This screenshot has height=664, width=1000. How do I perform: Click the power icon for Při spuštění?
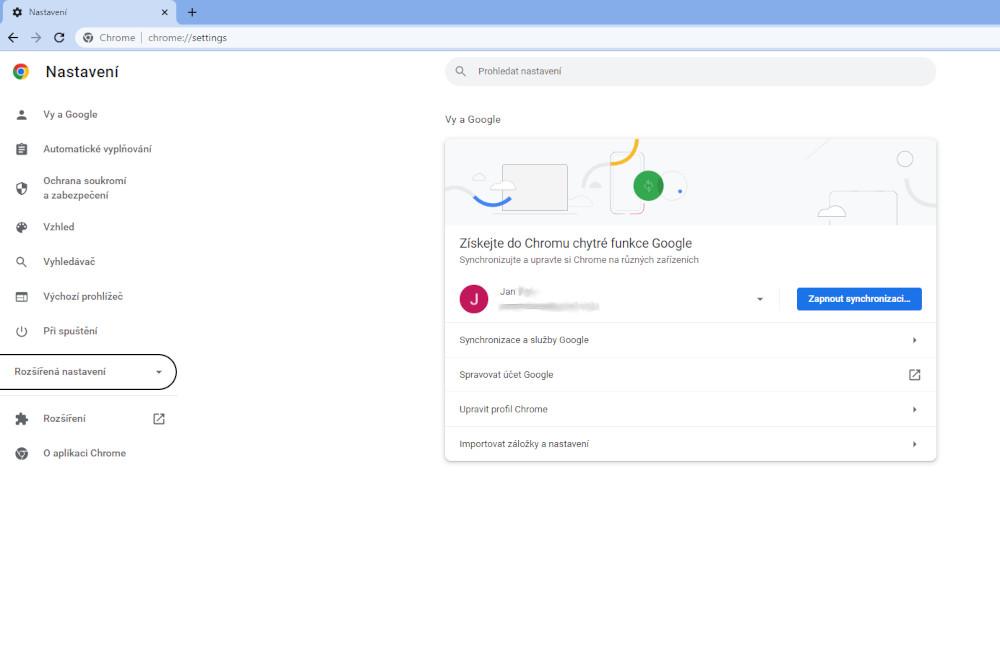tap(22, 332)
